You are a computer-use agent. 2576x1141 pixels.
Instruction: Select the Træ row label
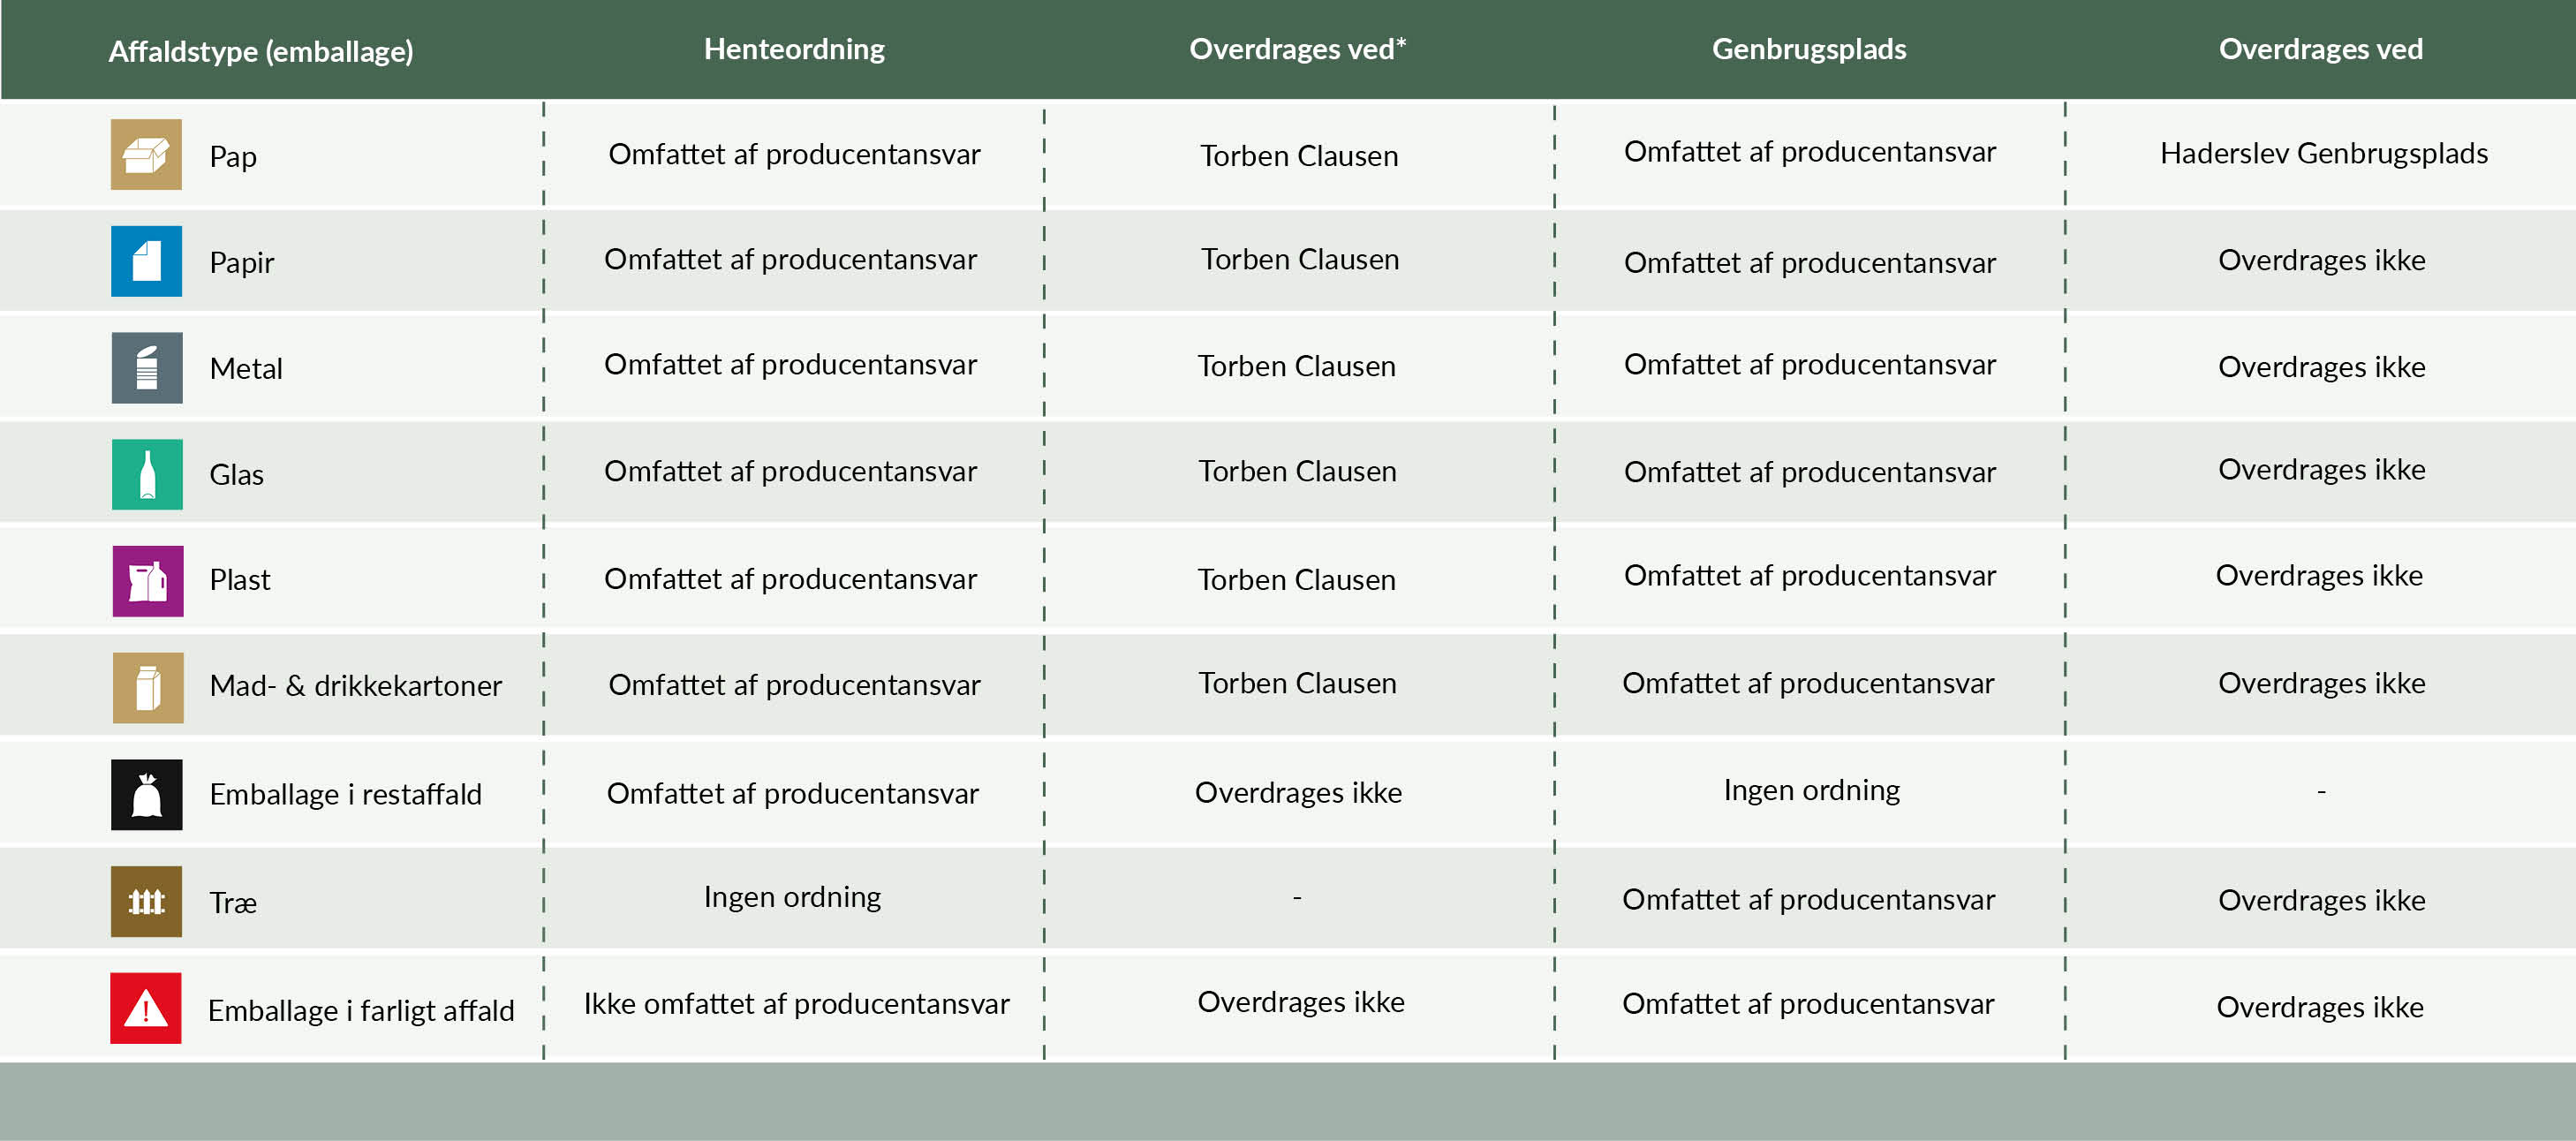(x=233, y=903)
